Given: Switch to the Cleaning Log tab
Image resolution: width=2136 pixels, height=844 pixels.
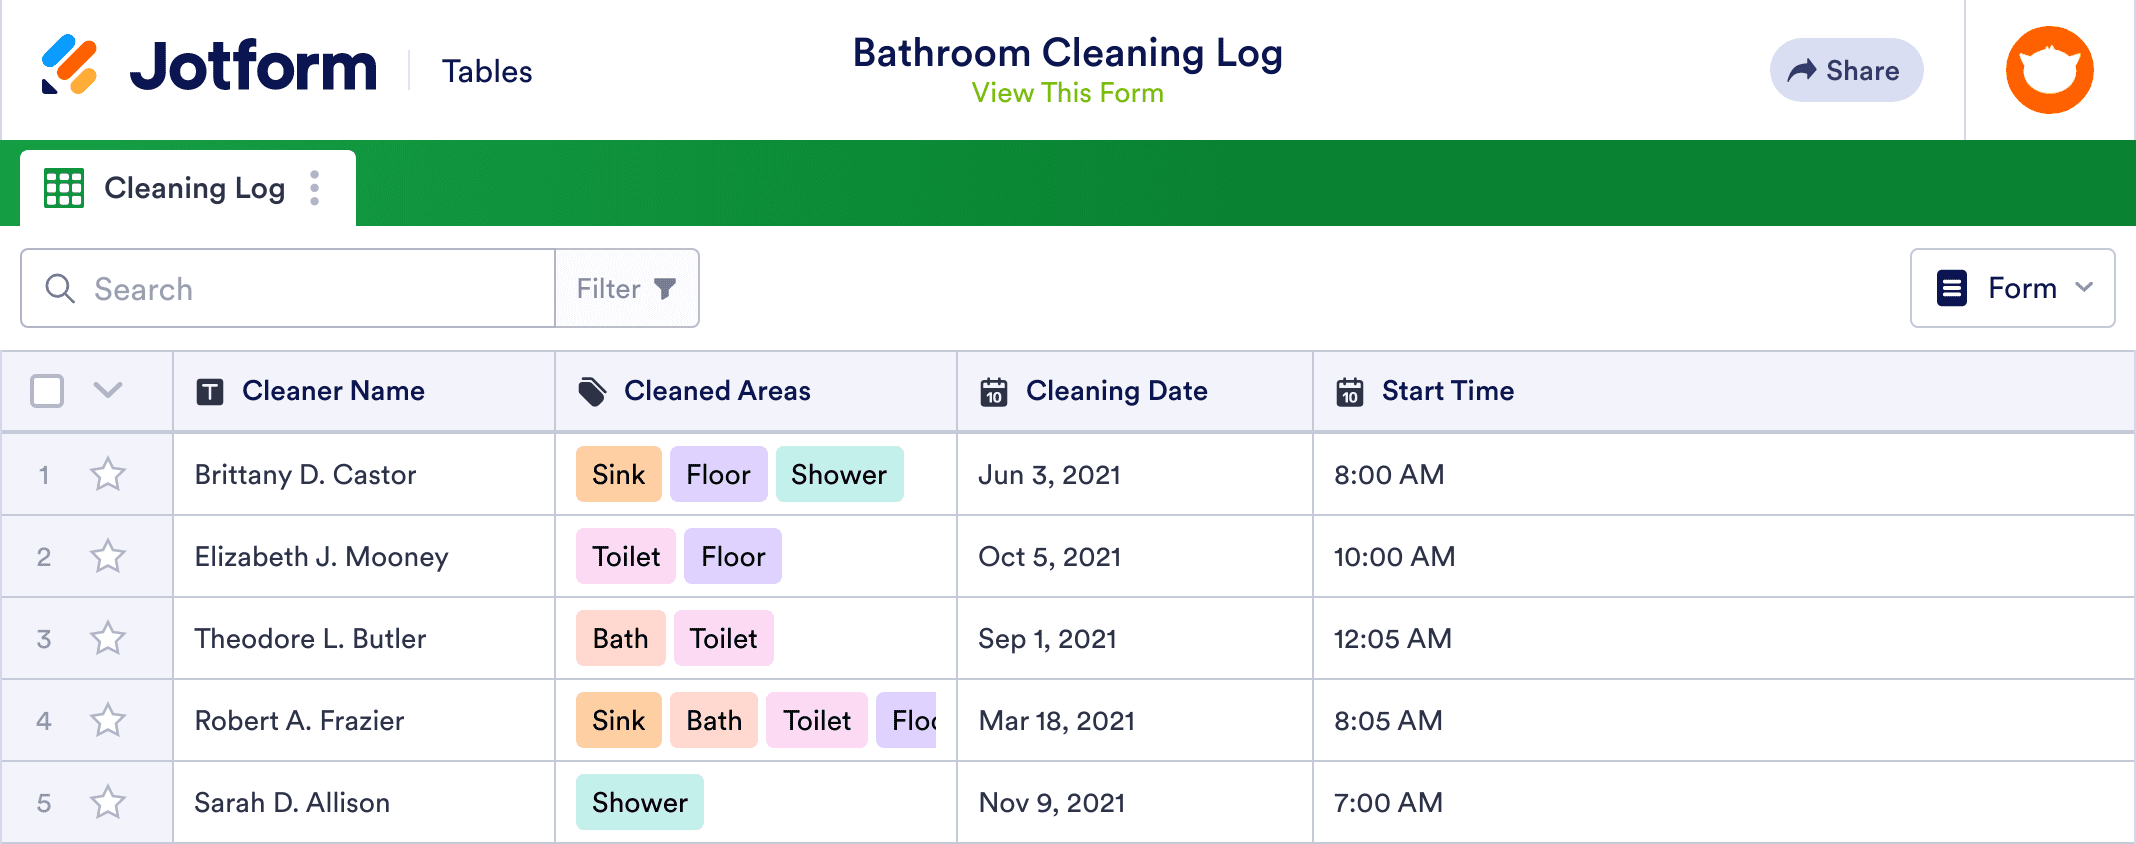Looking at the screenshot, I should (x=194, y=188).
